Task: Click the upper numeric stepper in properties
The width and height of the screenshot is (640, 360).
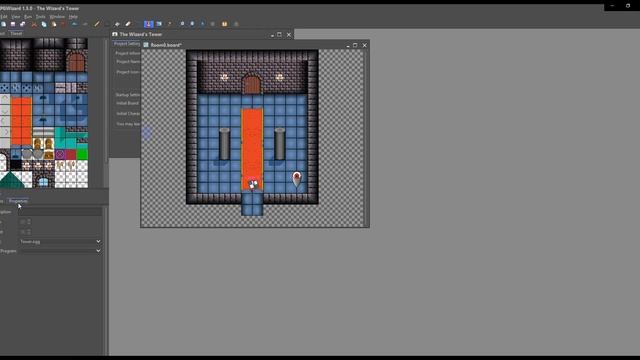Action: click(x=25, y=222)
